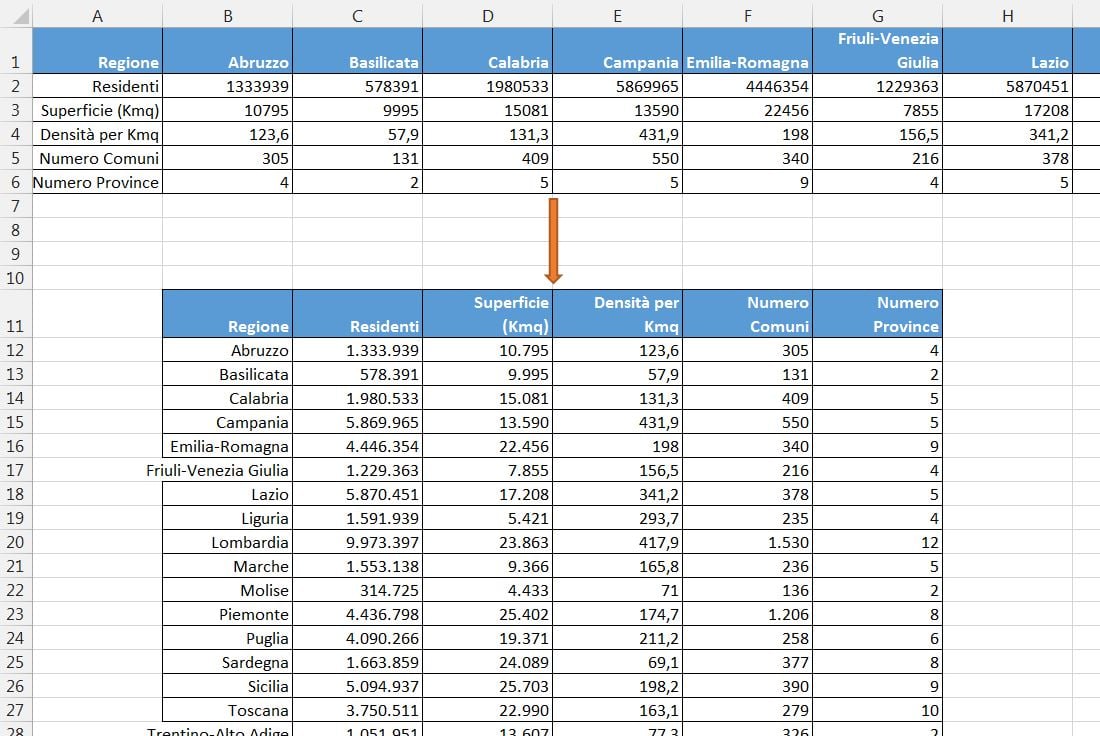The image size is (1100, 736).
Task: Click the 'Densità per Kmq' label in row 4
Action: click(x=98, y=134)
